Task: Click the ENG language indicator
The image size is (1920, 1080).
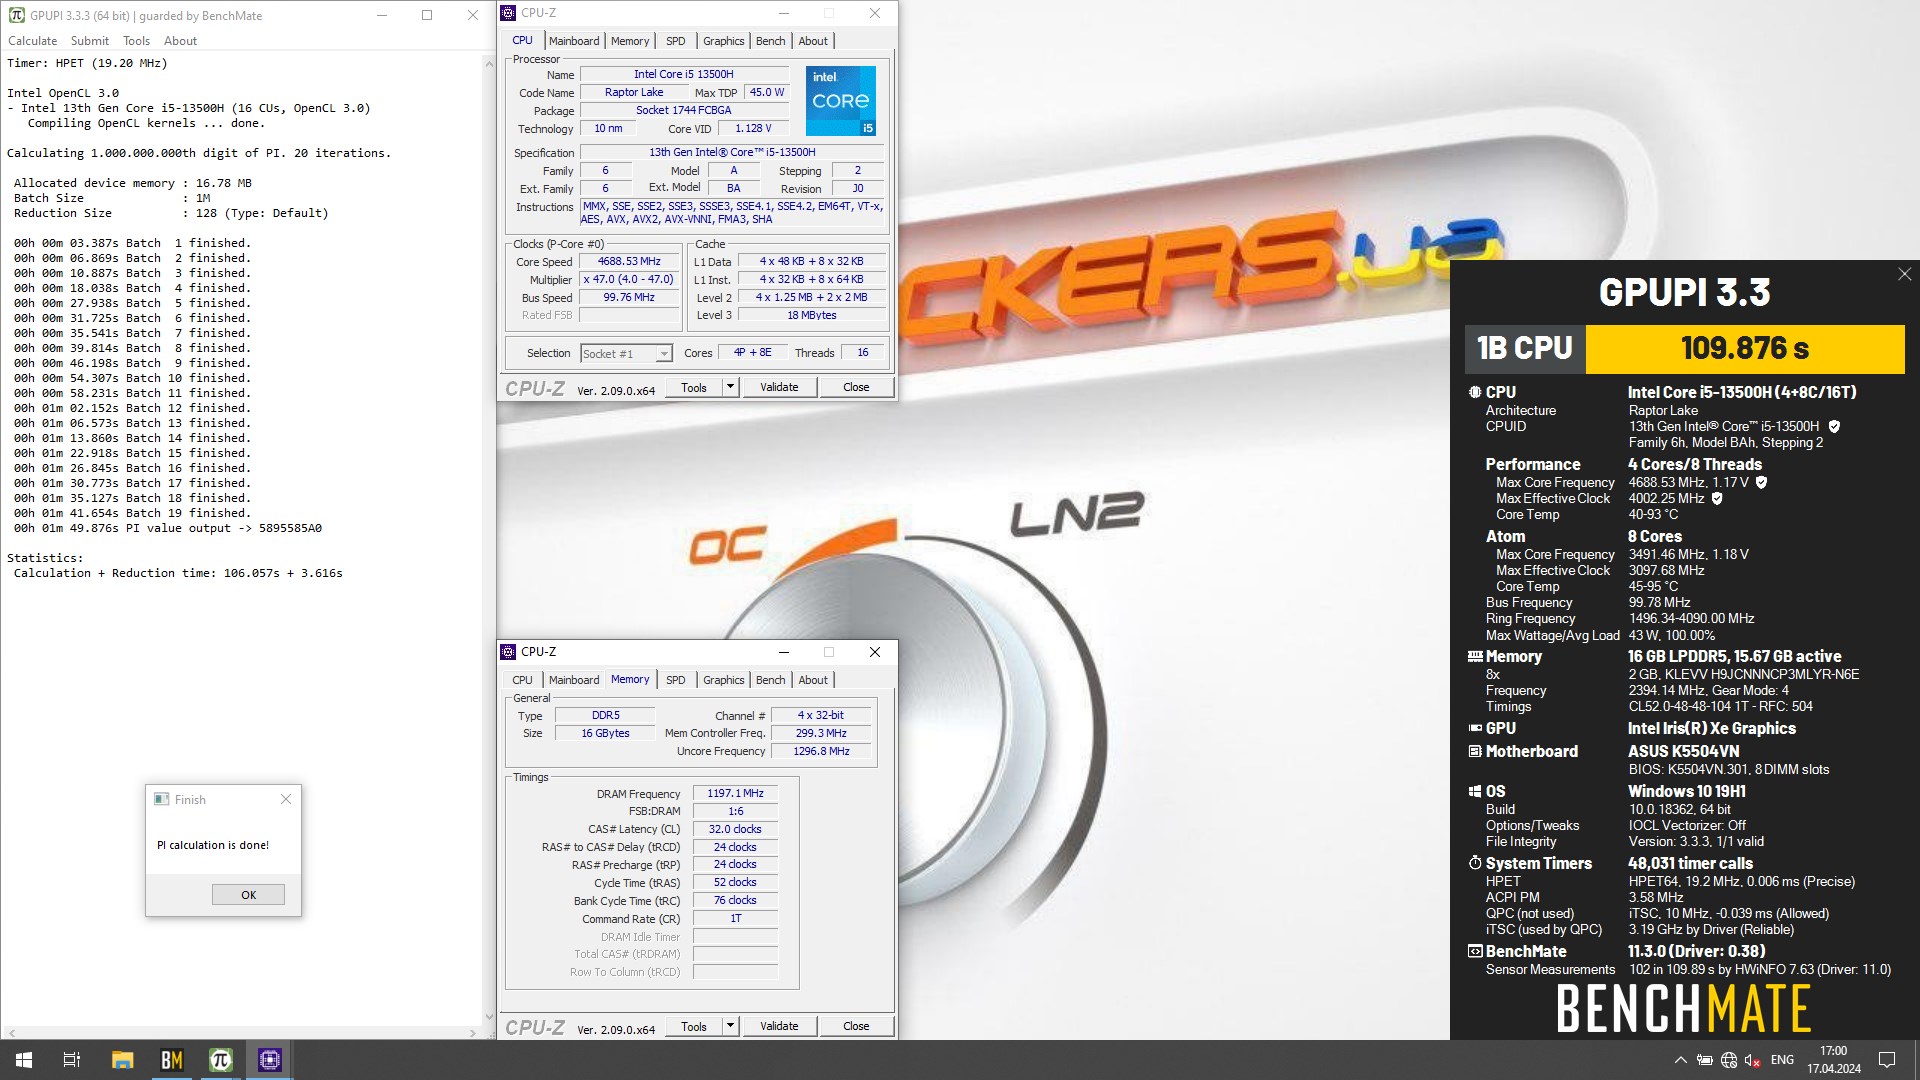Action: [x=1782, y=1060]
